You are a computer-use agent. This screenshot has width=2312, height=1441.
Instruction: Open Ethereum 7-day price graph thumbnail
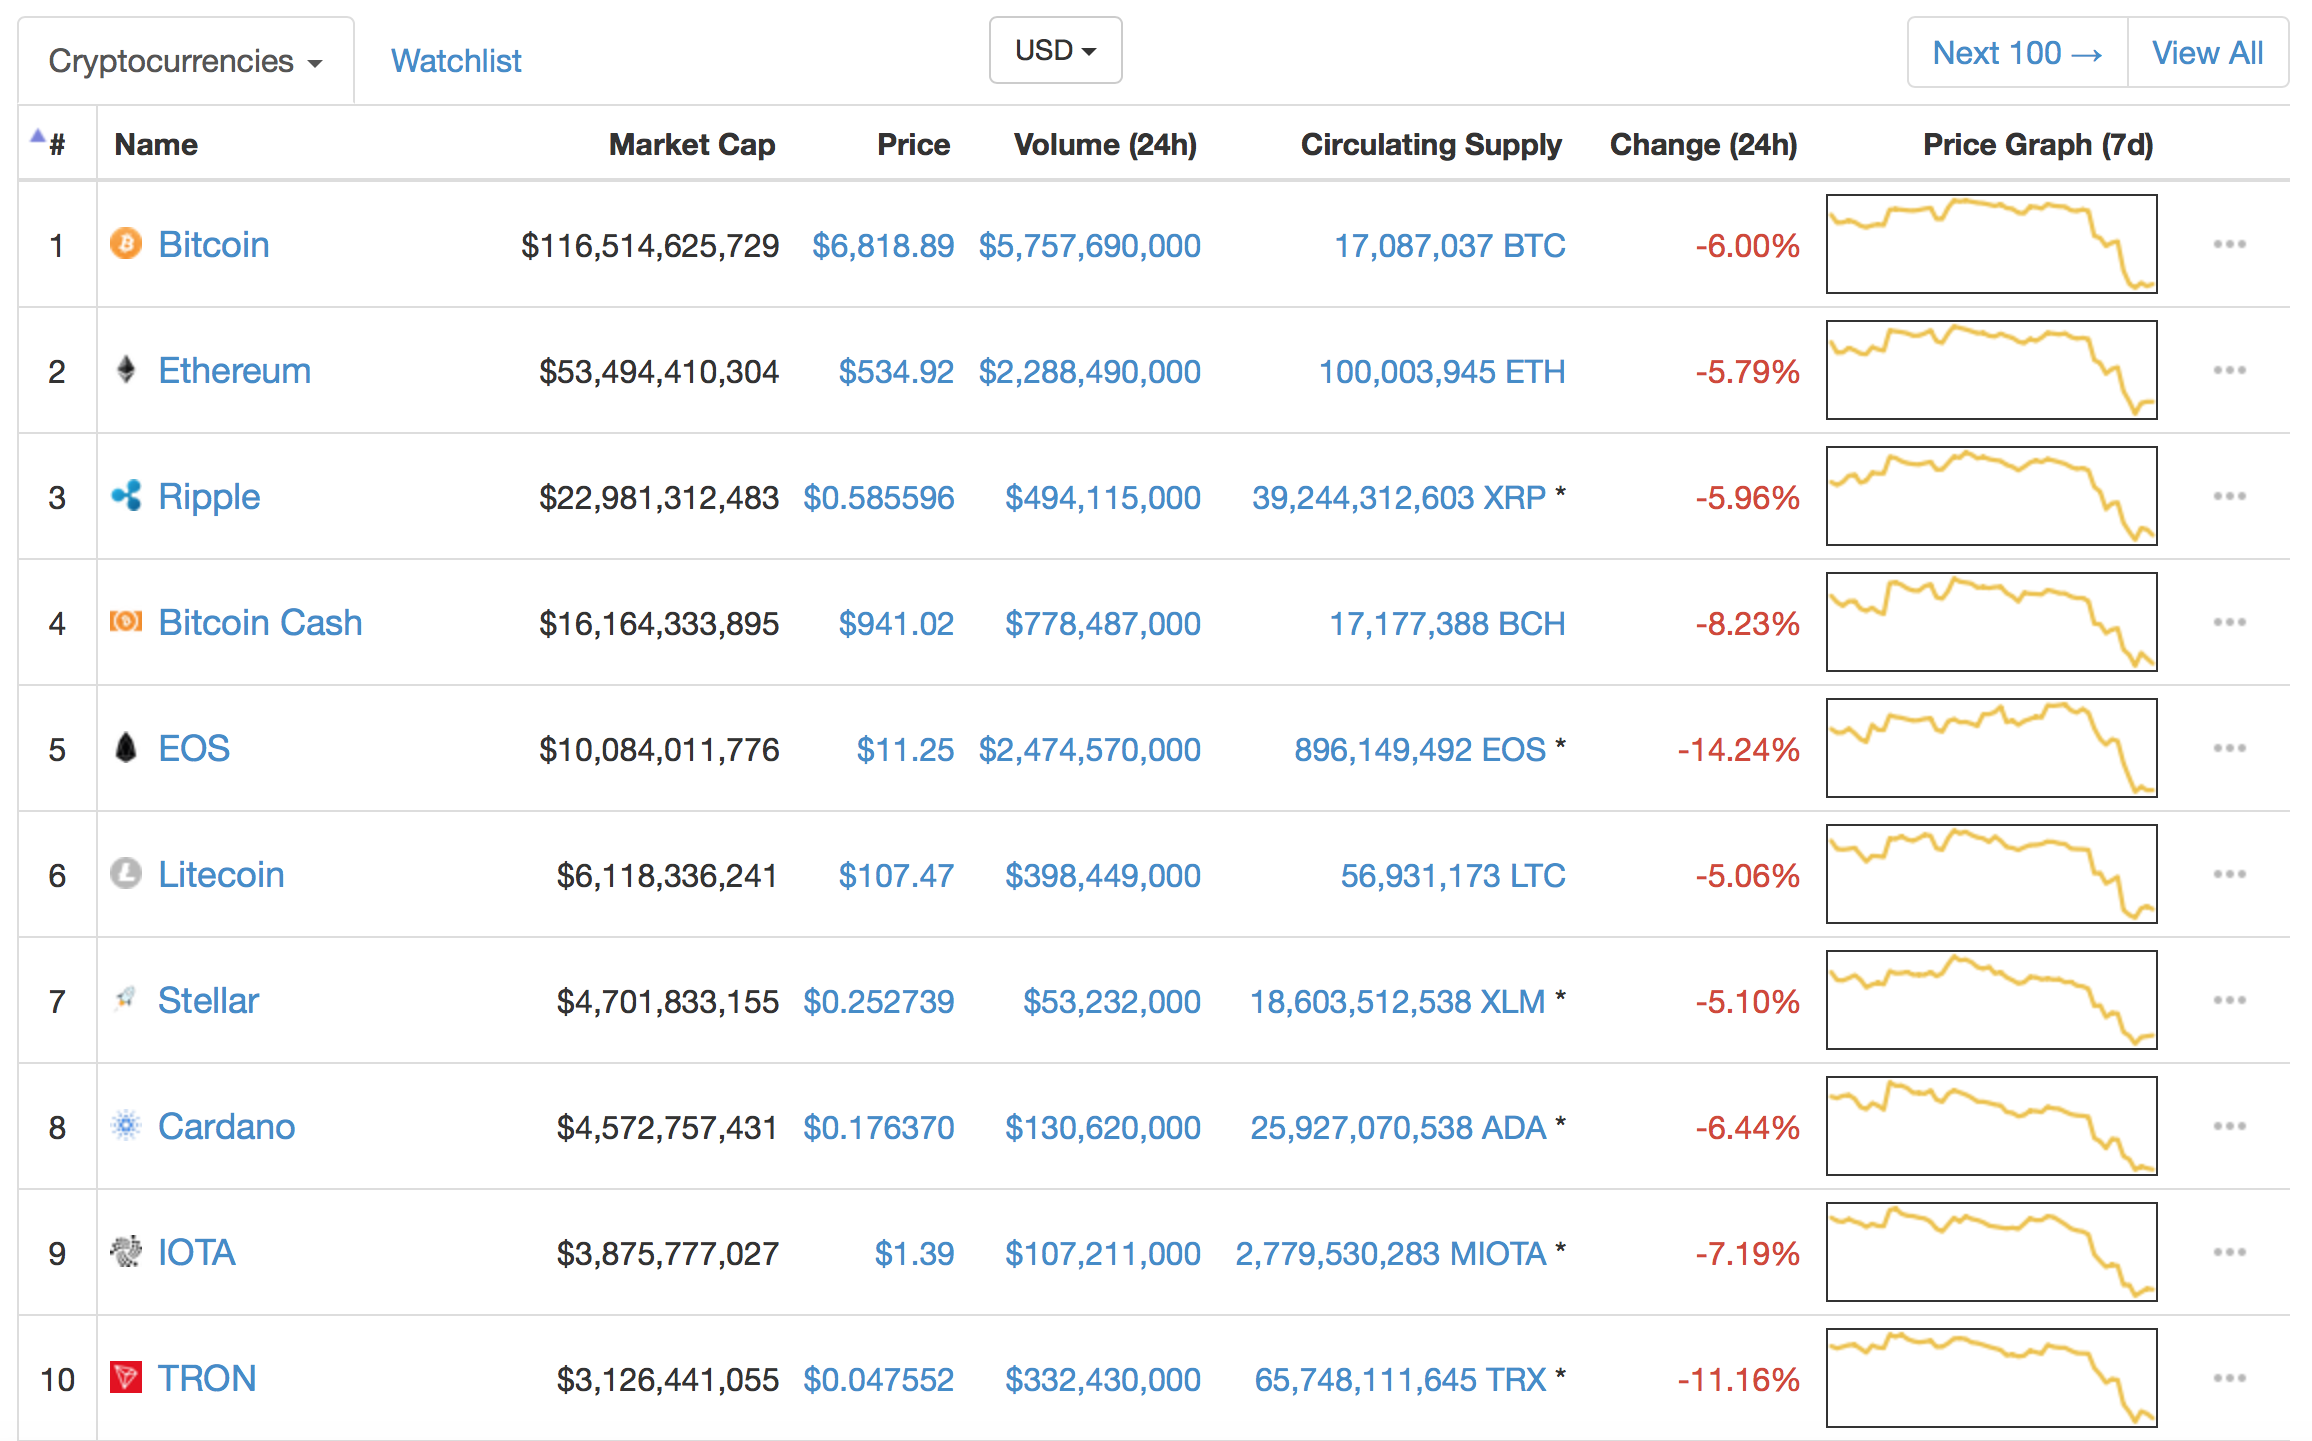[x=1991, y=370]
